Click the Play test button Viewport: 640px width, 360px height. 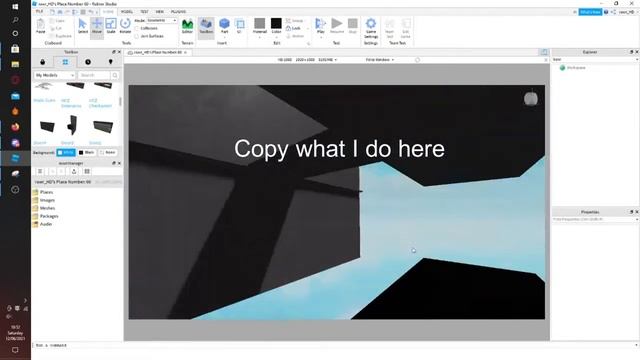(x=321, y=25)
